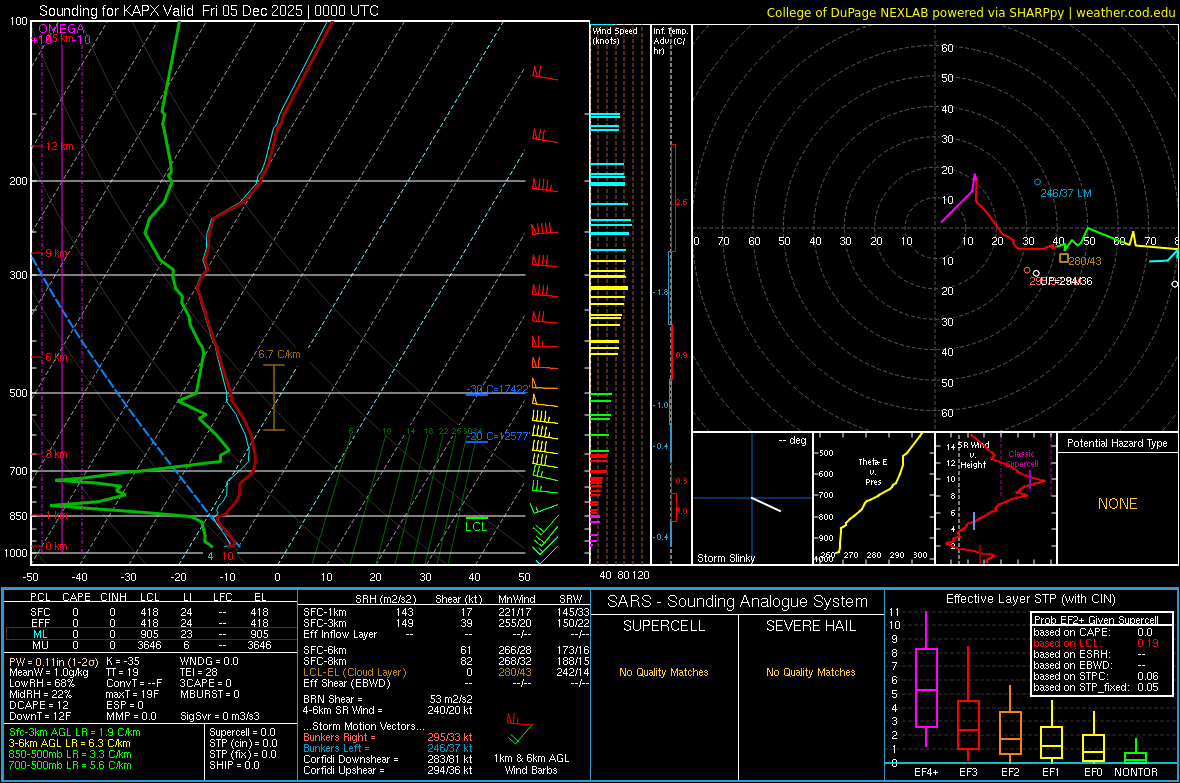Click the white storm slinky line graphic
The width and height of the screenshot is (1180, 783).
pyautogui.click(x=766, y=504)
